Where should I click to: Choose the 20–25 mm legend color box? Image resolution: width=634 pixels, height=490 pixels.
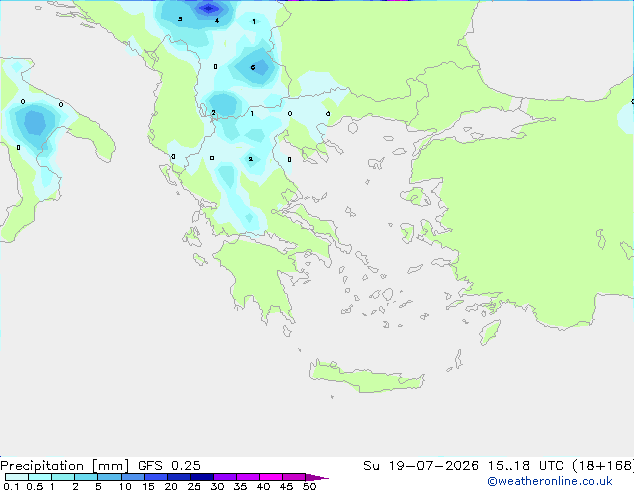click(x=179, y=477)
